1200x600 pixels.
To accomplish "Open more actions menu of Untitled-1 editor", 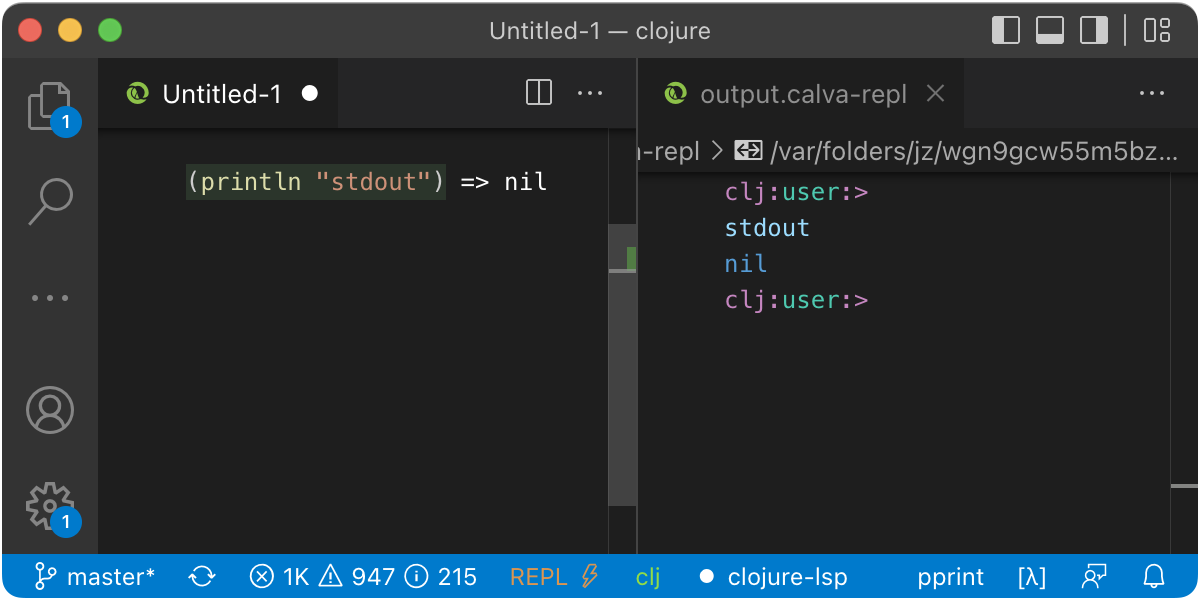I will pos(590,92).
